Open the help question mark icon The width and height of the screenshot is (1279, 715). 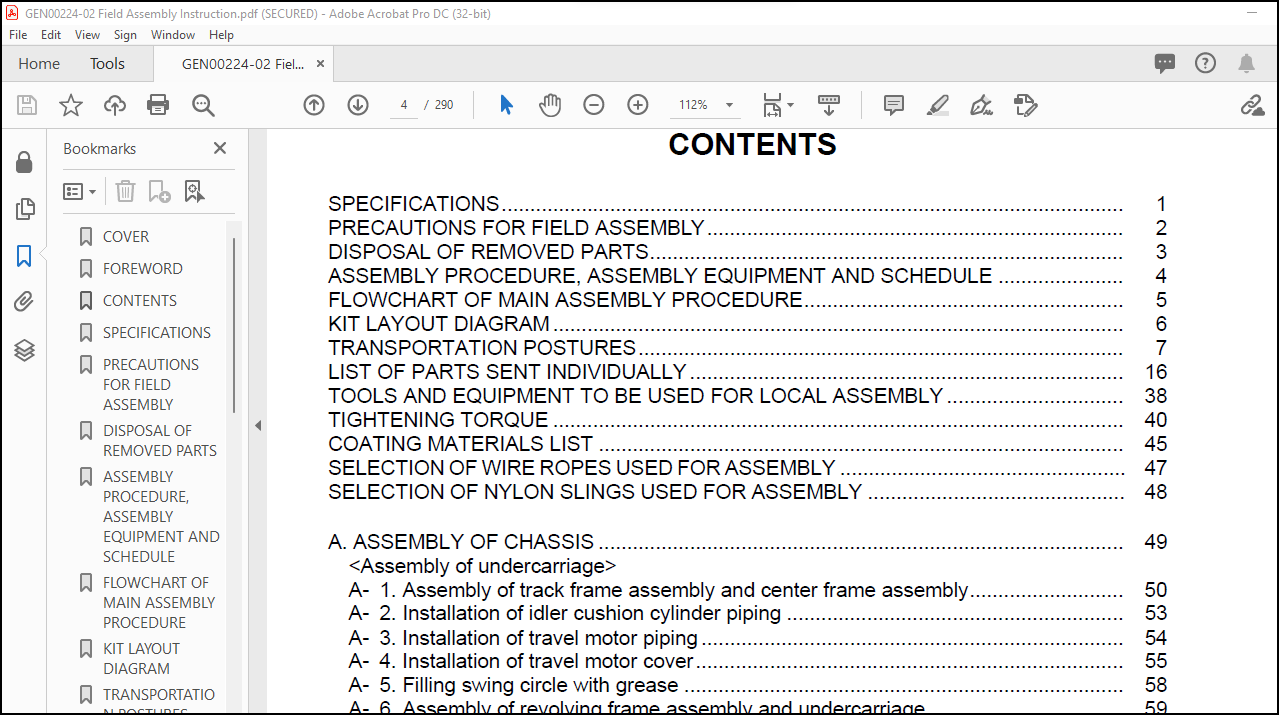[x=1206, y=63]
